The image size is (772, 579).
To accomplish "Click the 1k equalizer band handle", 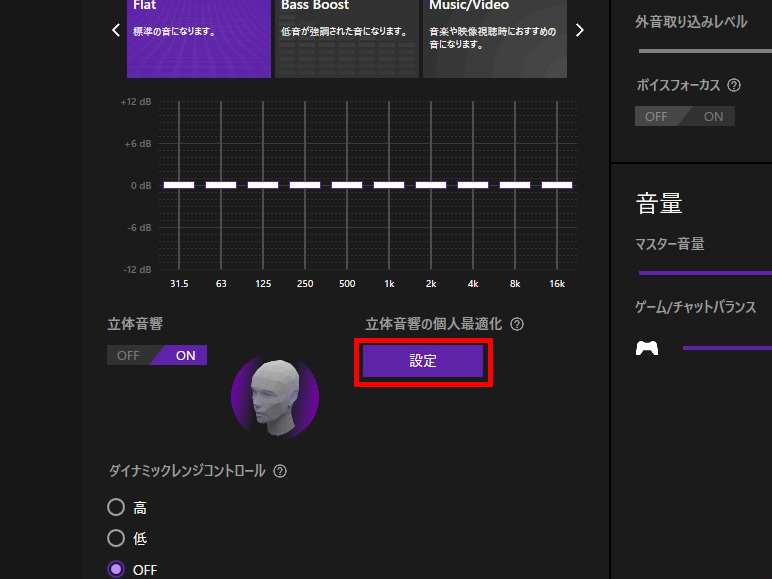I will [389, 185].
